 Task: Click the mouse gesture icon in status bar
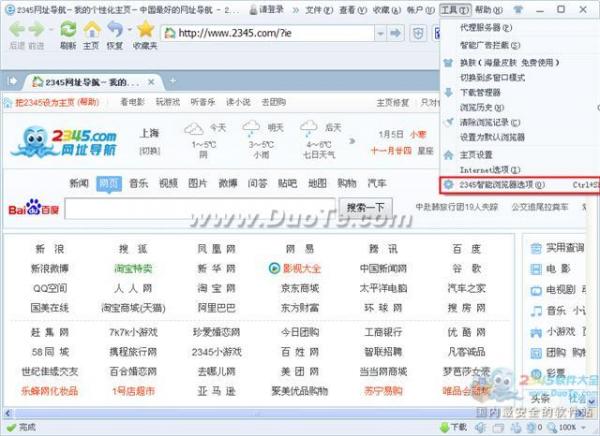click(516, 427)
